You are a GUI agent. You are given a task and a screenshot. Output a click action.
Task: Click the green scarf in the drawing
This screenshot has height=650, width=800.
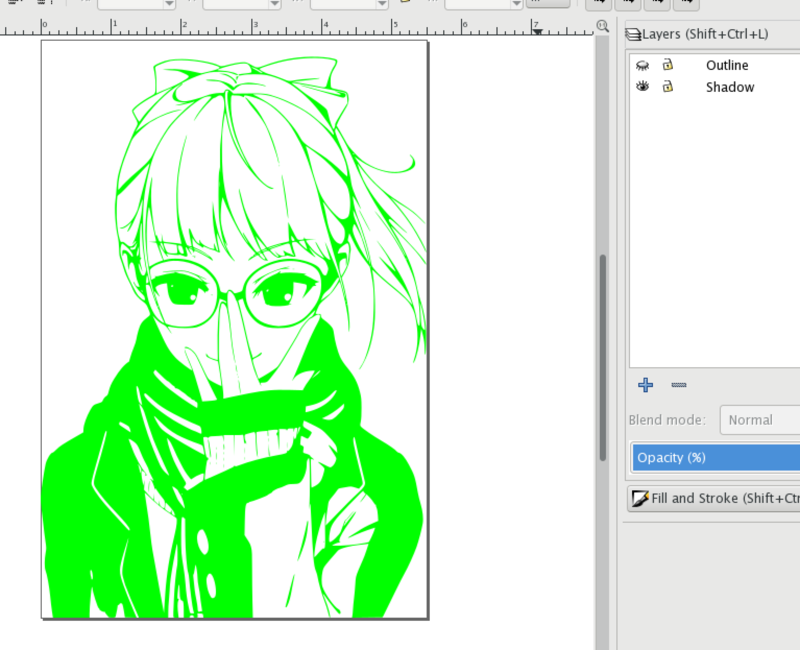click(250, 413)
